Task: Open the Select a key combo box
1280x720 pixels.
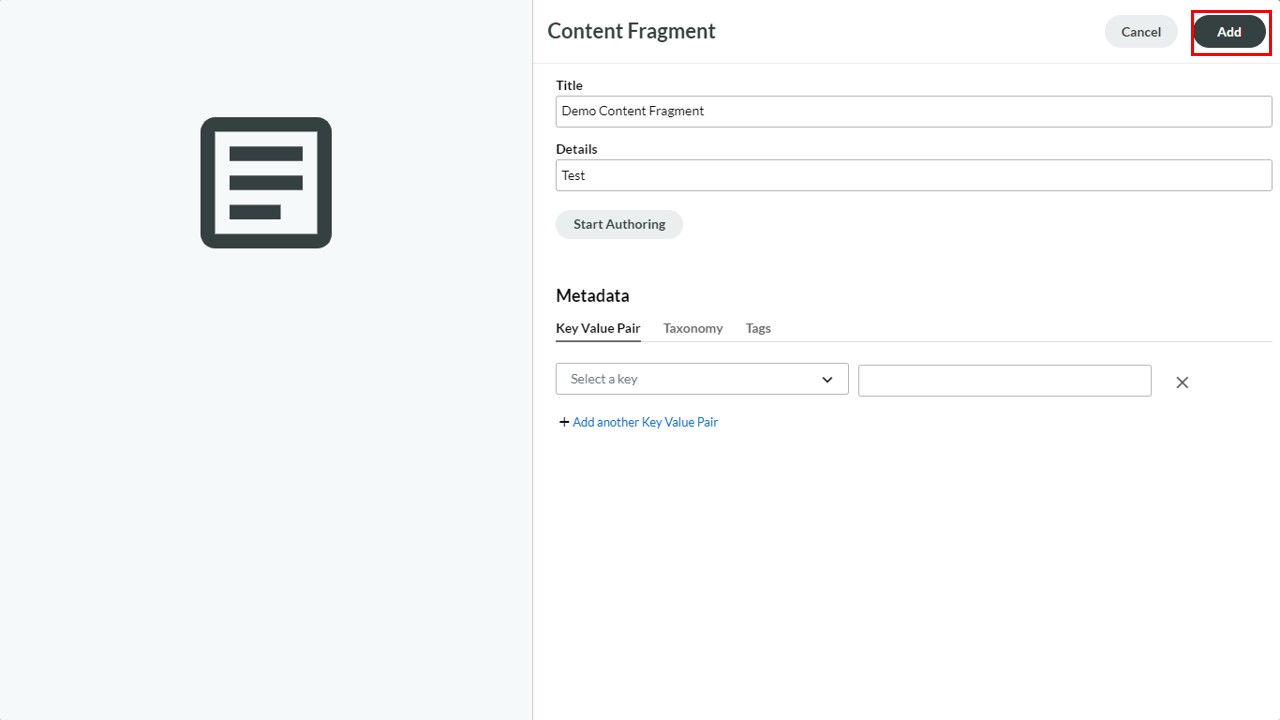Action: [702, 379]
